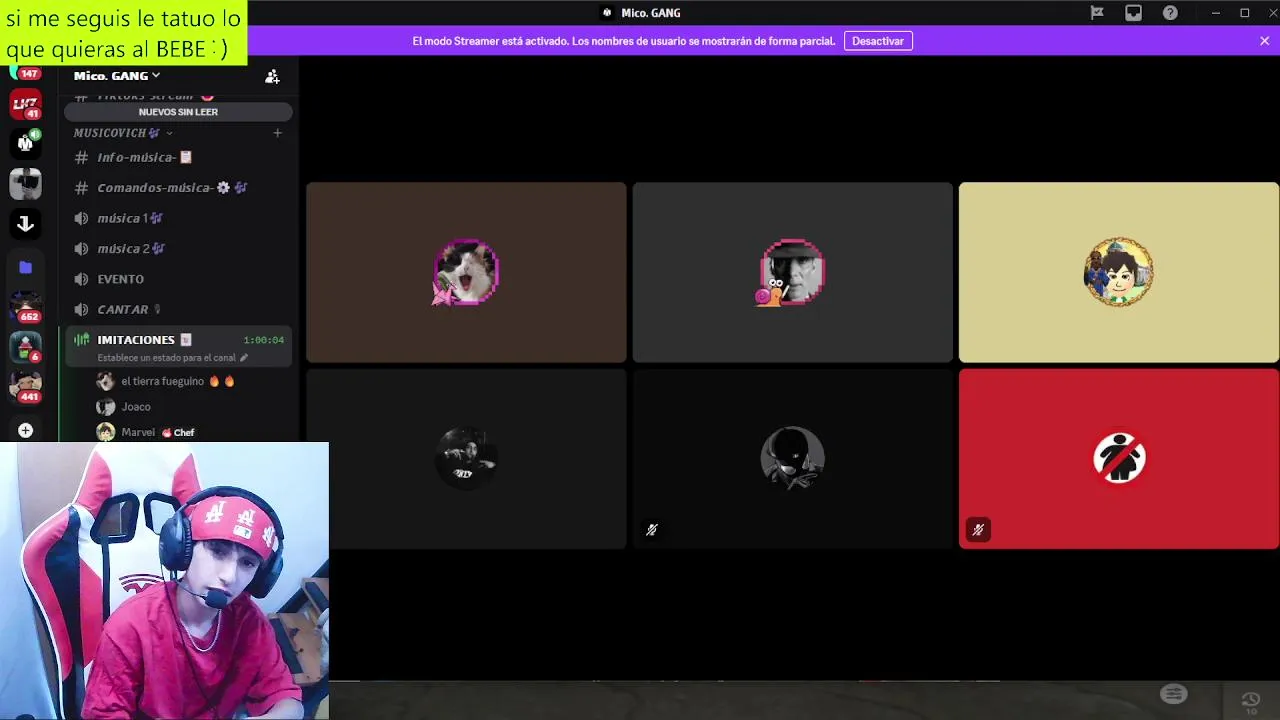Join the CANTAR voice channel
The image size is (1280, 720).
pyautogui.click(x=178, y=309)
